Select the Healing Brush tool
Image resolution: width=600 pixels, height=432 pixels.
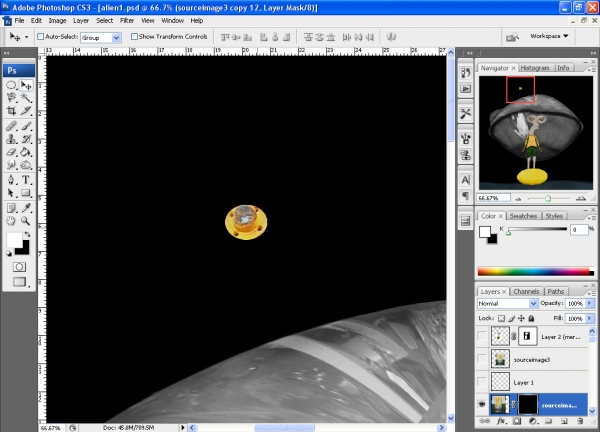11,126
